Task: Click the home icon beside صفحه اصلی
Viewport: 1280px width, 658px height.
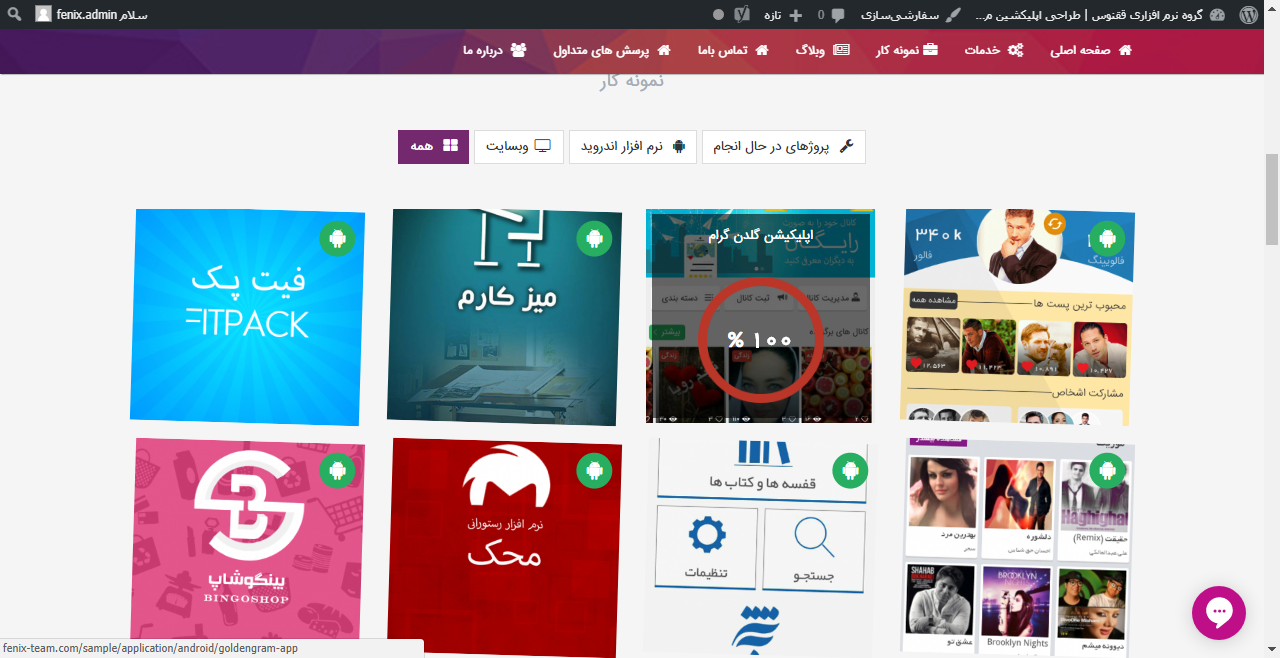Action: point(1125,50)
